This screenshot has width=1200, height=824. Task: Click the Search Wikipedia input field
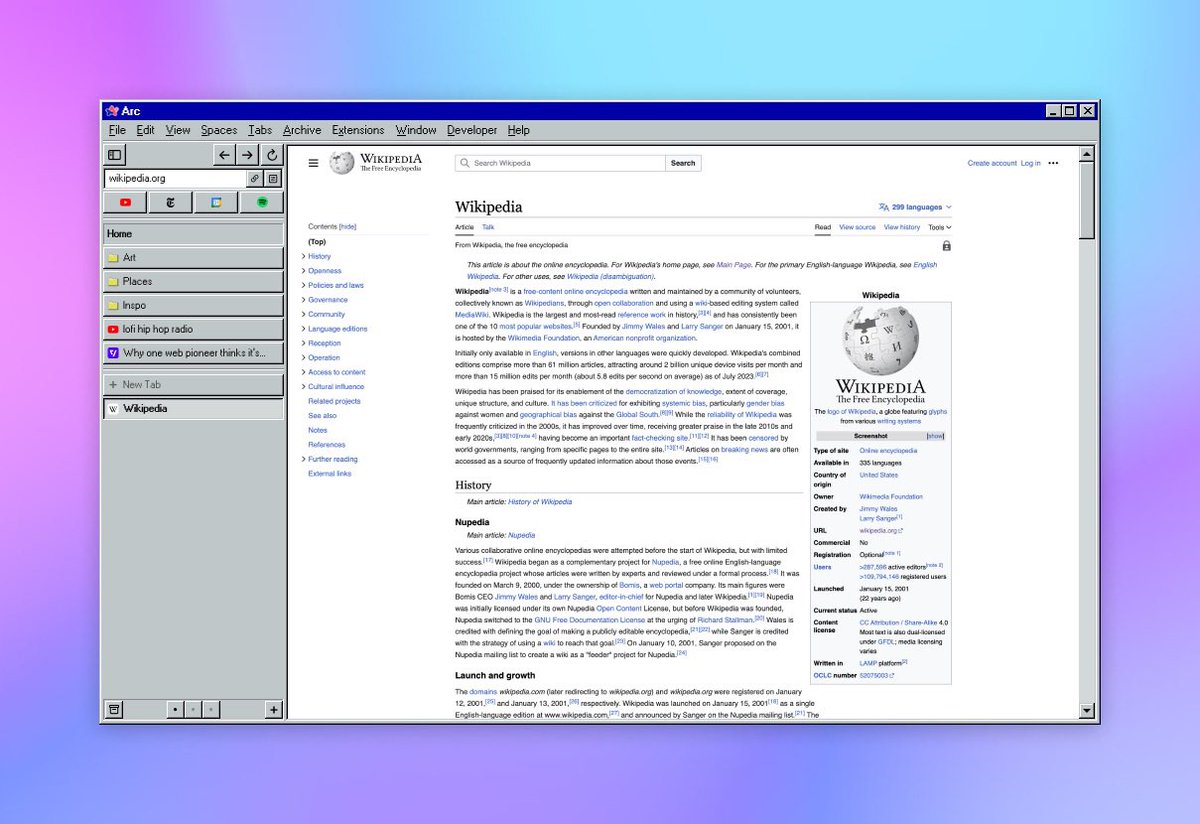(x=560, y=163)
